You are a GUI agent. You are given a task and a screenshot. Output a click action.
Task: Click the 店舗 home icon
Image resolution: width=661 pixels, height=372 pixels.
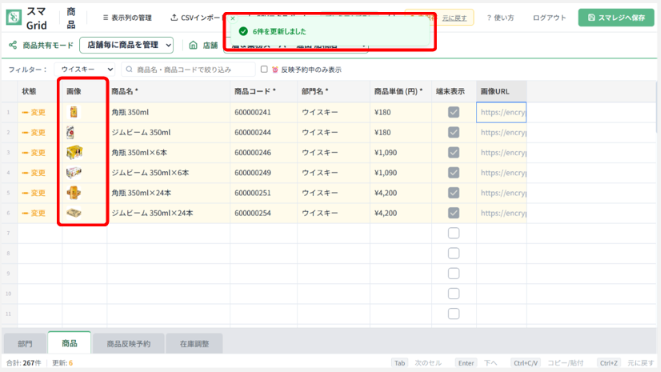(193, 45)
